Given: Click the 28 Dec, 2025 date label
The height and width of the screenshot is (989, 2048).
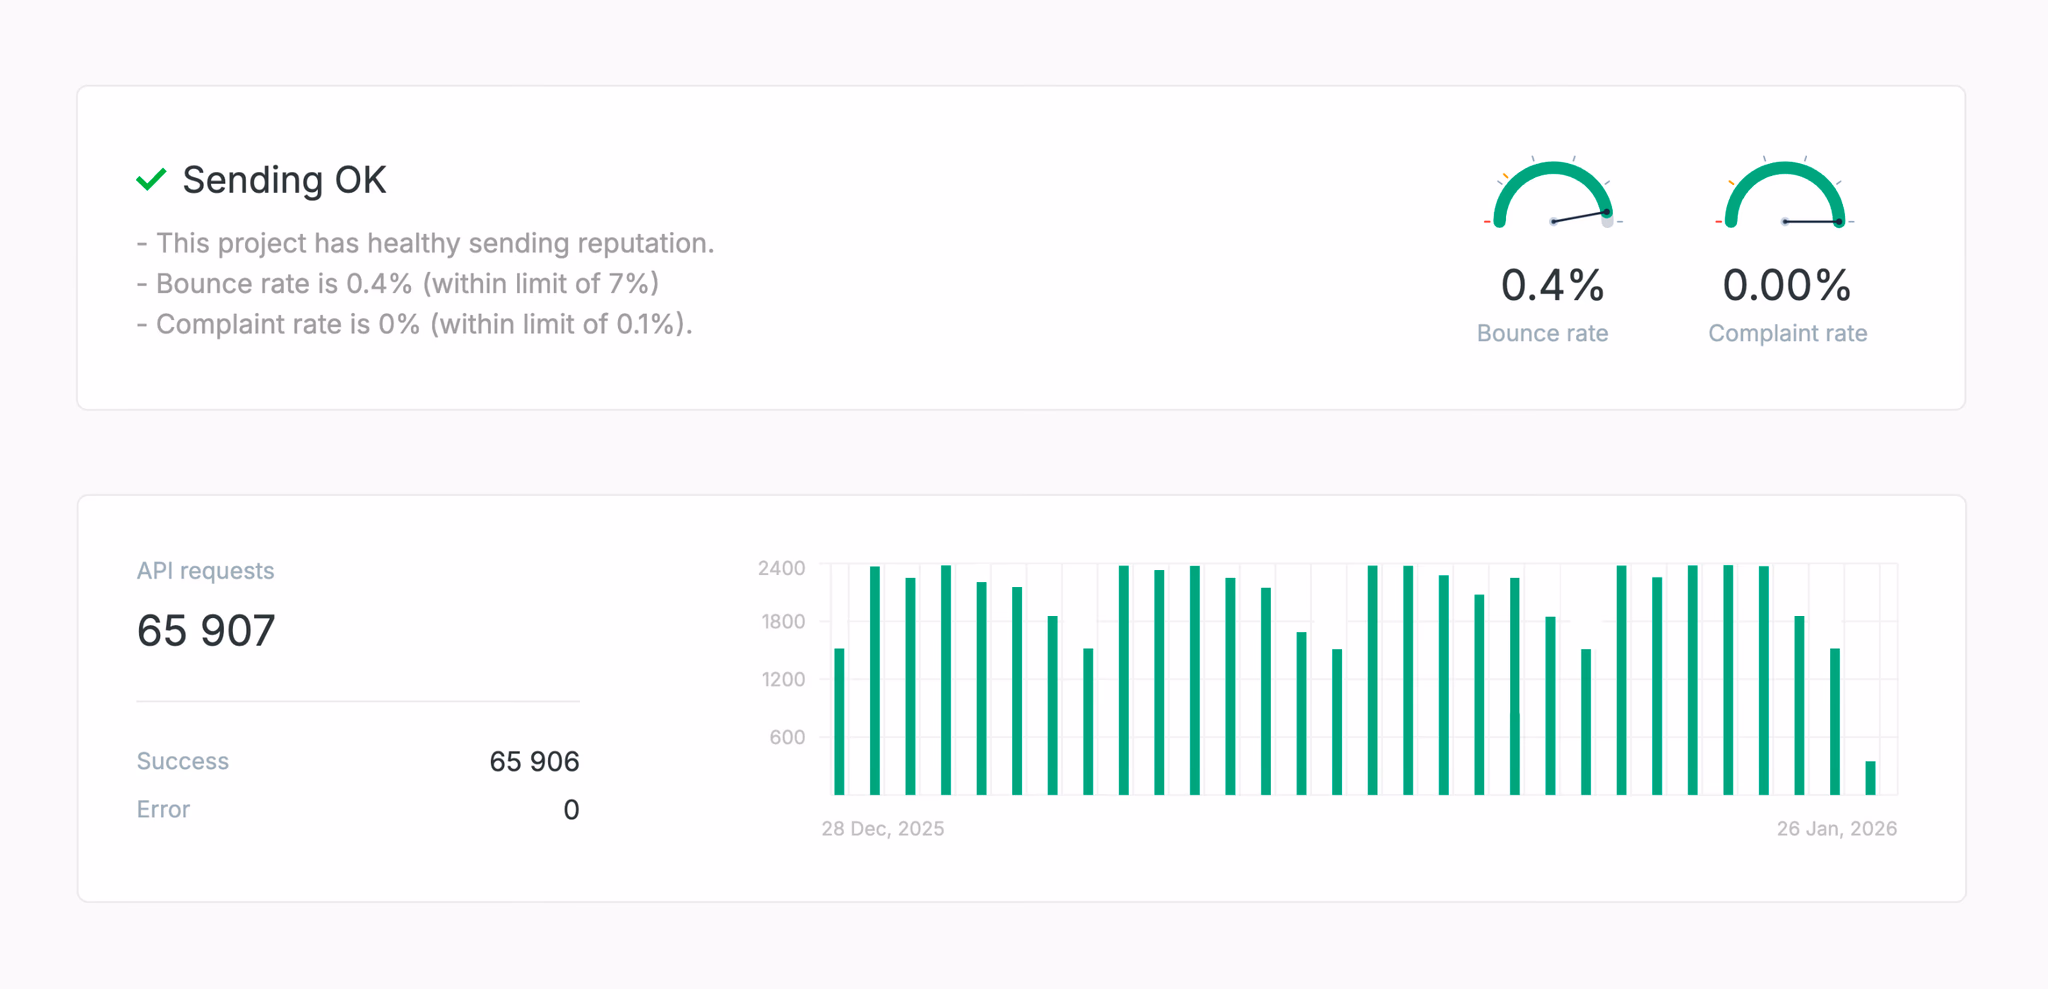Looking at the screenshot, I should pos(883,828).
